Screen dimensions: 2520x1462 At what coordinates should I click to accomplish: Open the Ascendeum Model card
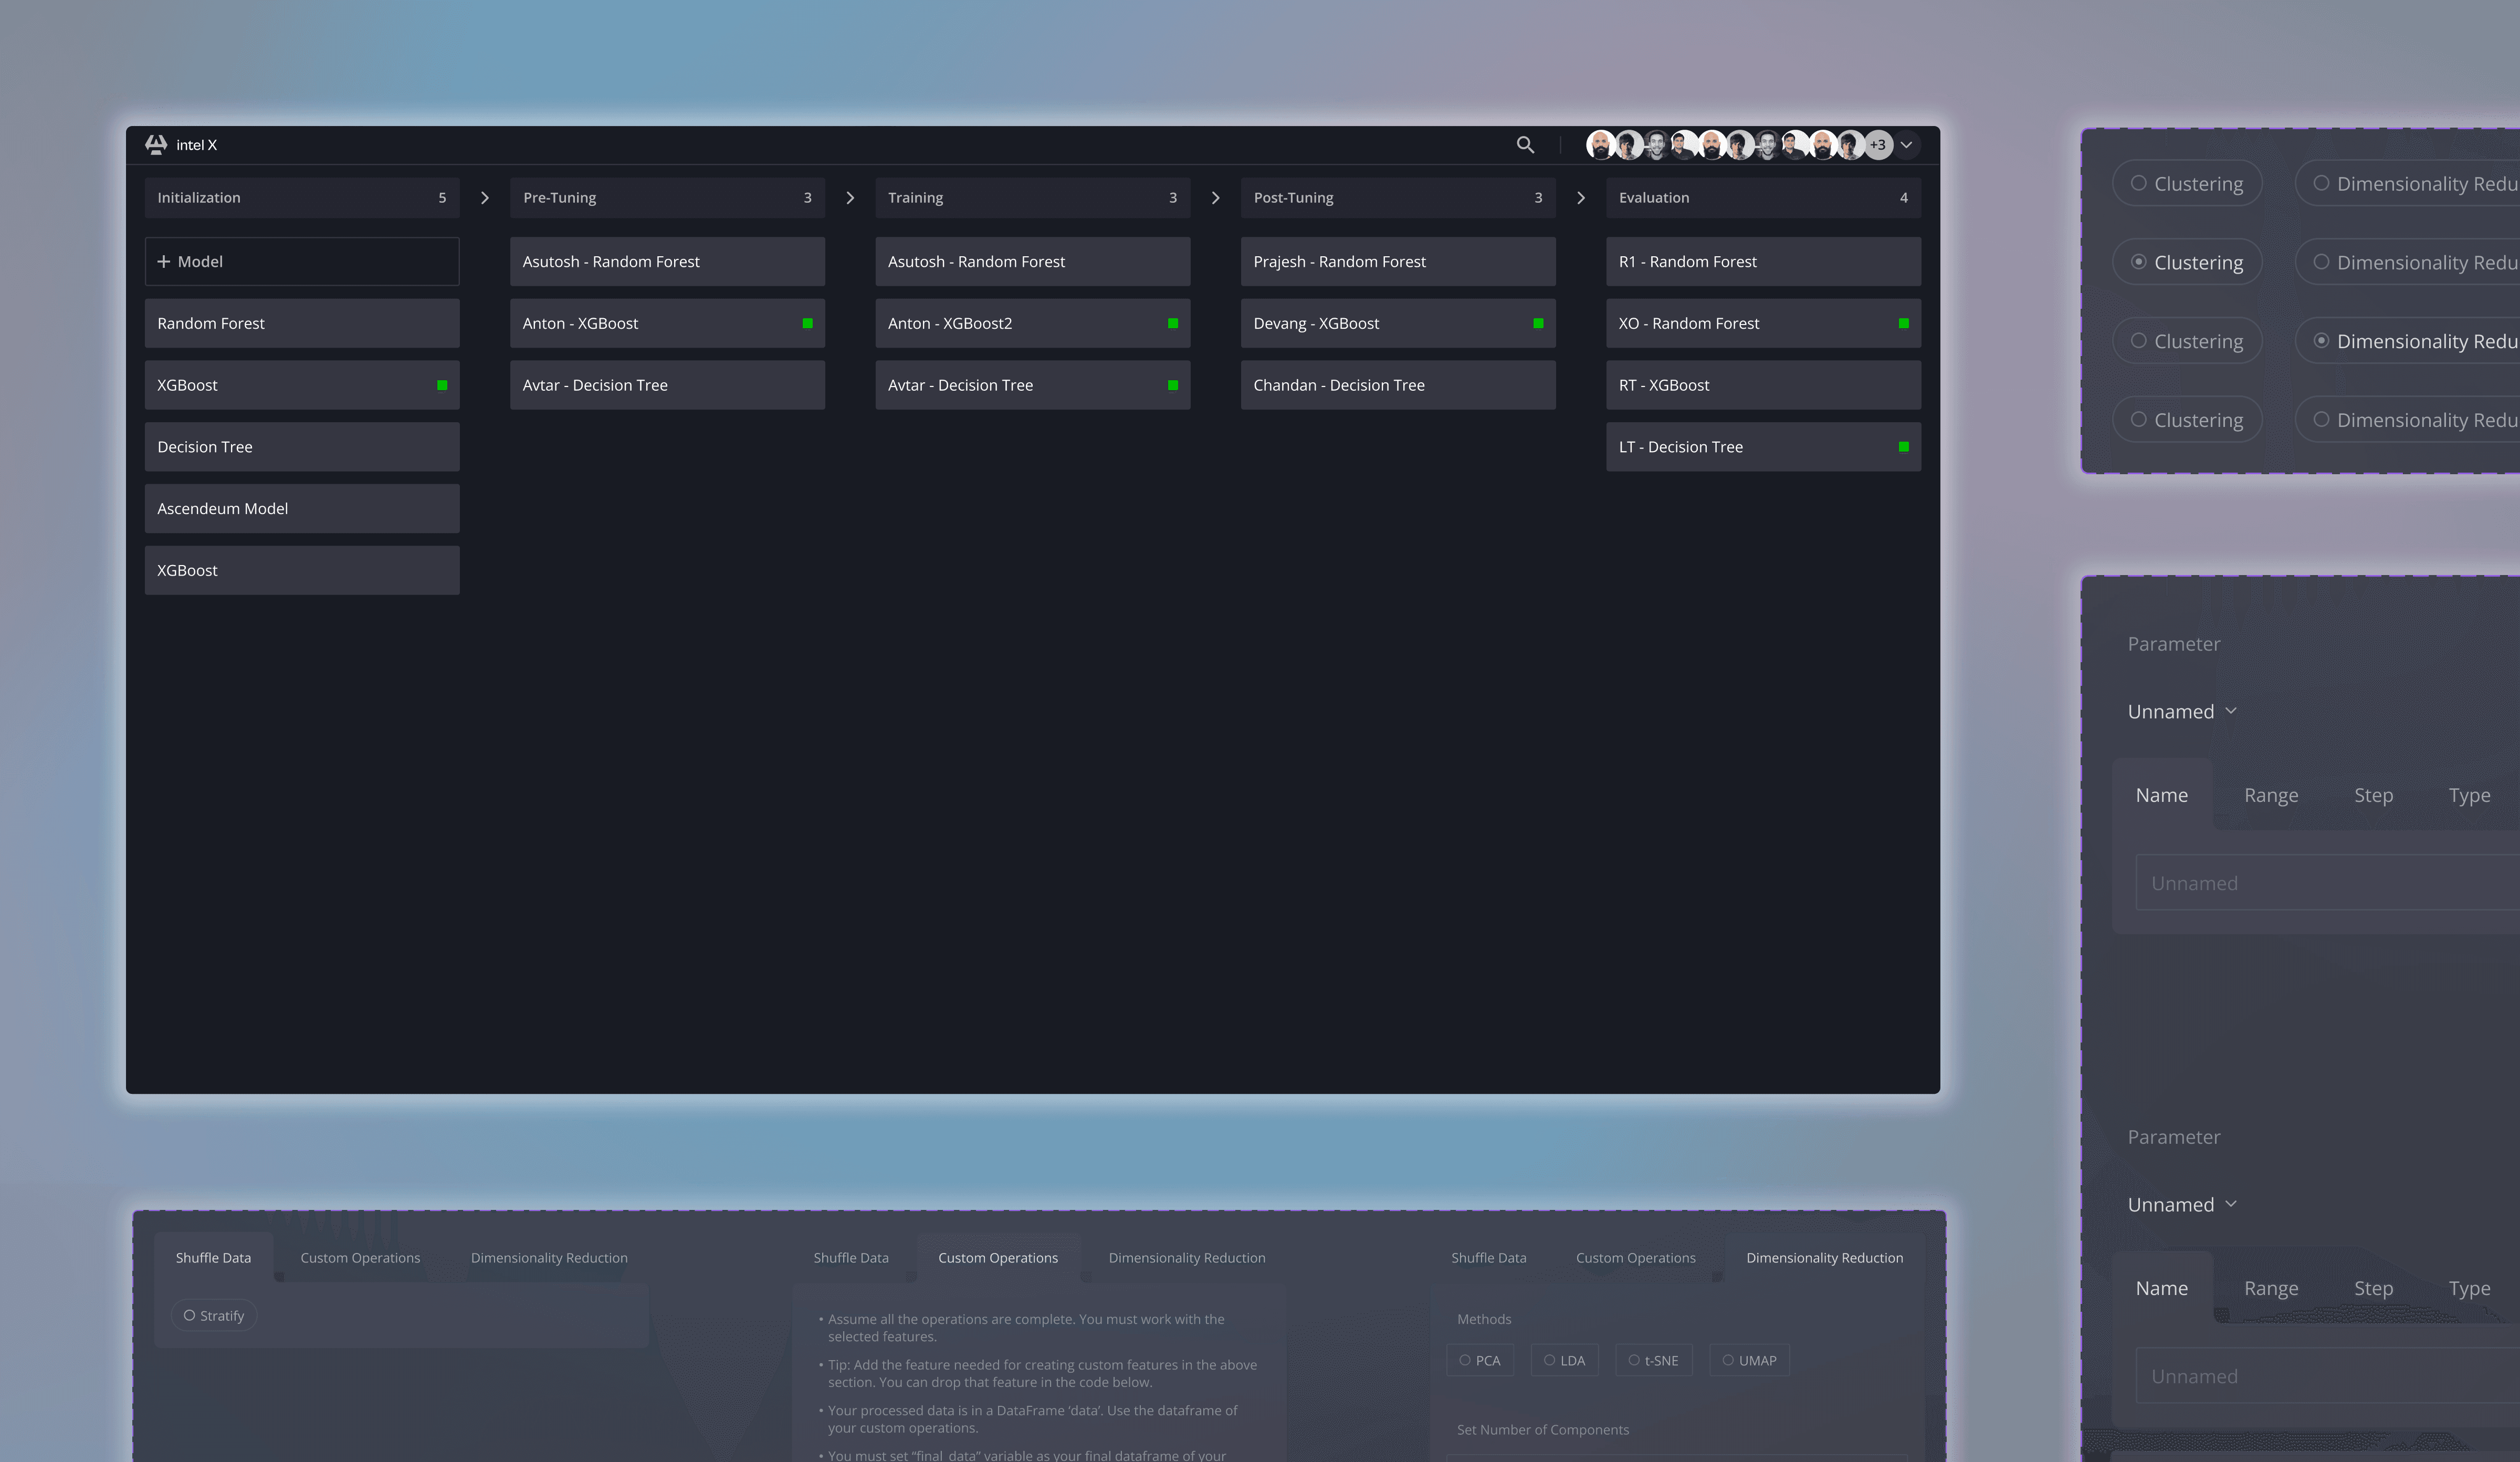click(x=301, y=509)
